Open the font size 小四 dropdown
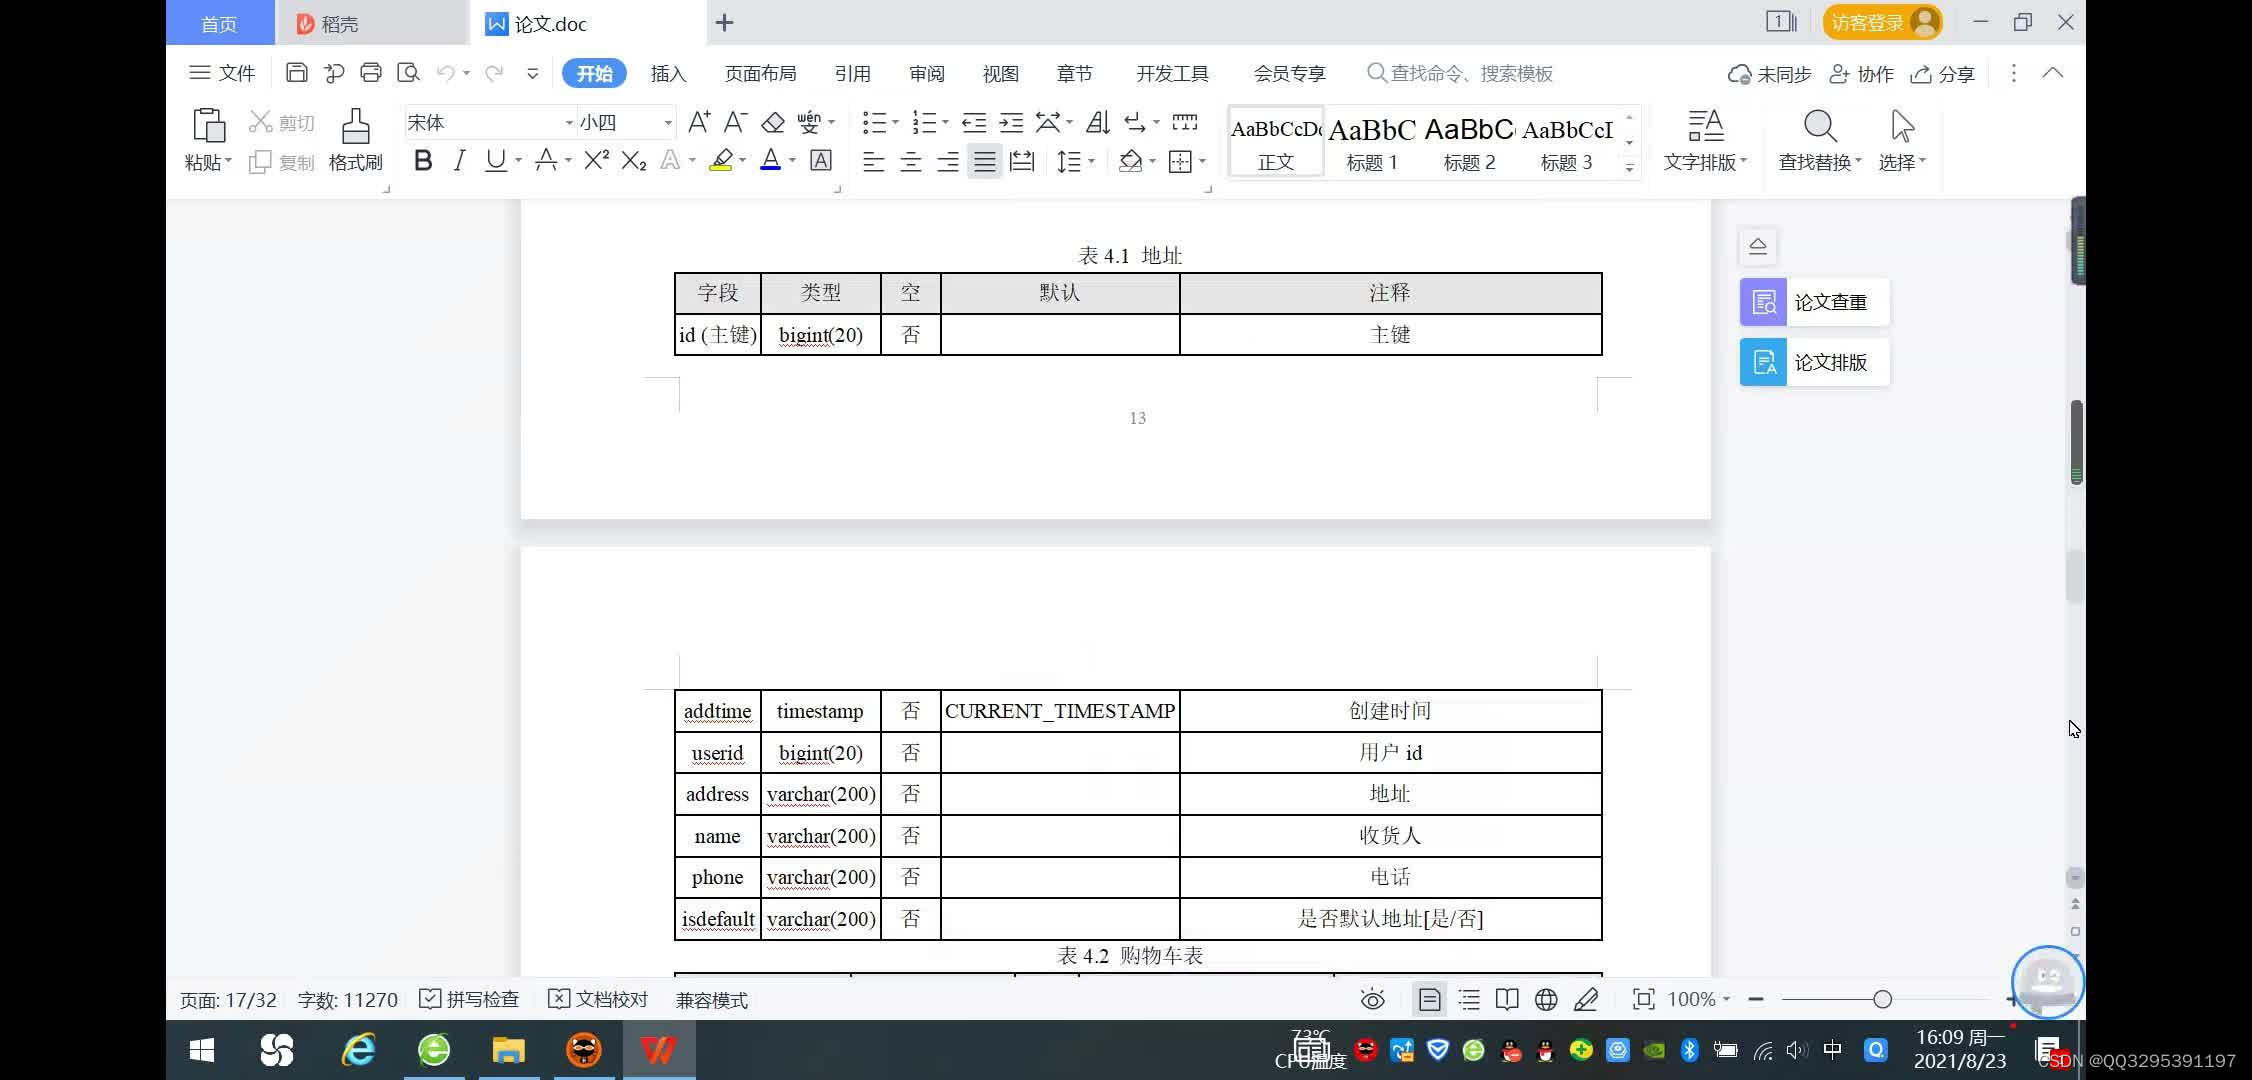2252x1080 pixels. point(668,122)
